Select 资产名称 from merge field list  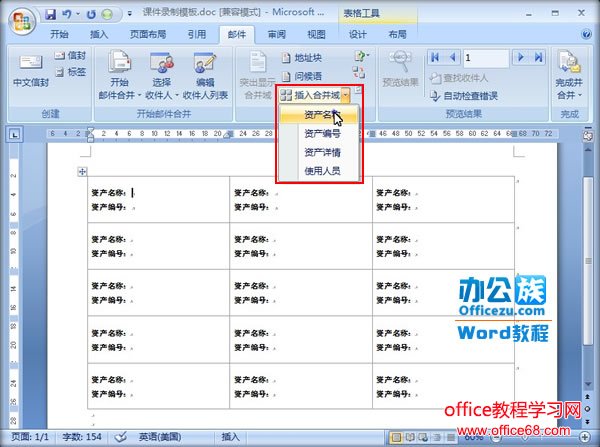(320, 115)
